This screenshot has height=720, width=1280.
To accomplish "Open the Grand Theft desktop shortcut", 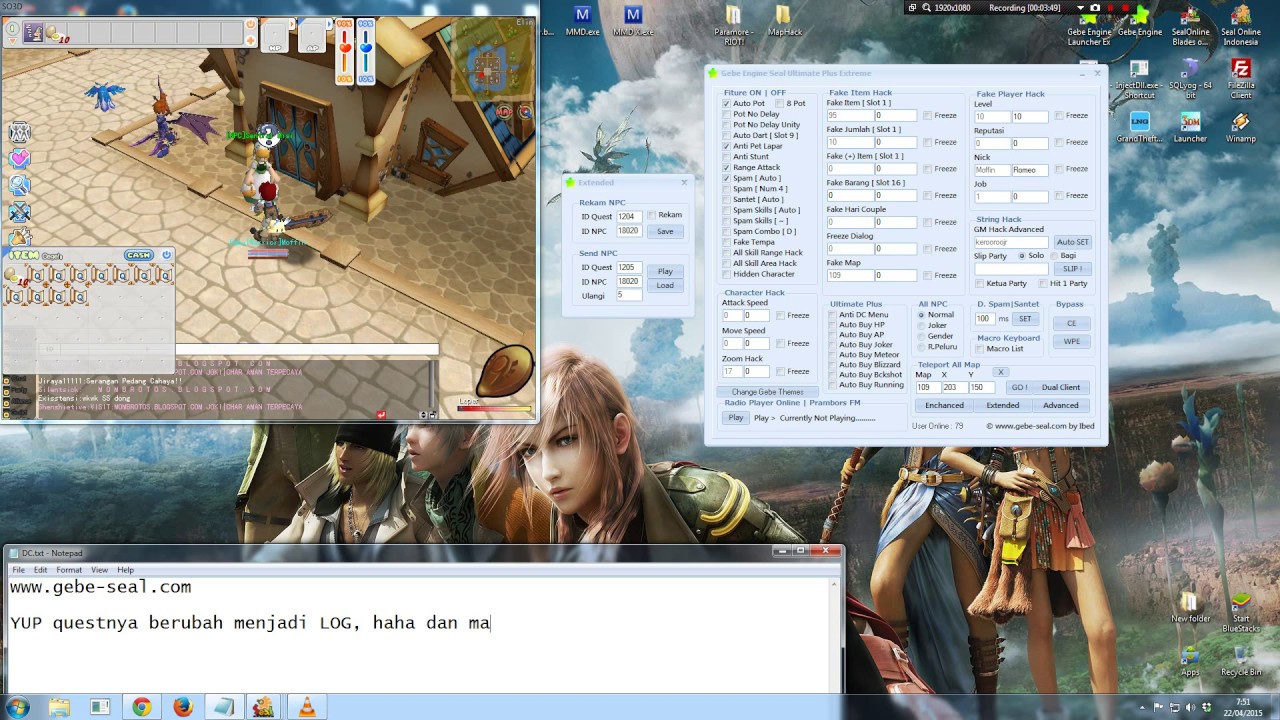I will (x=1139, y=127).
